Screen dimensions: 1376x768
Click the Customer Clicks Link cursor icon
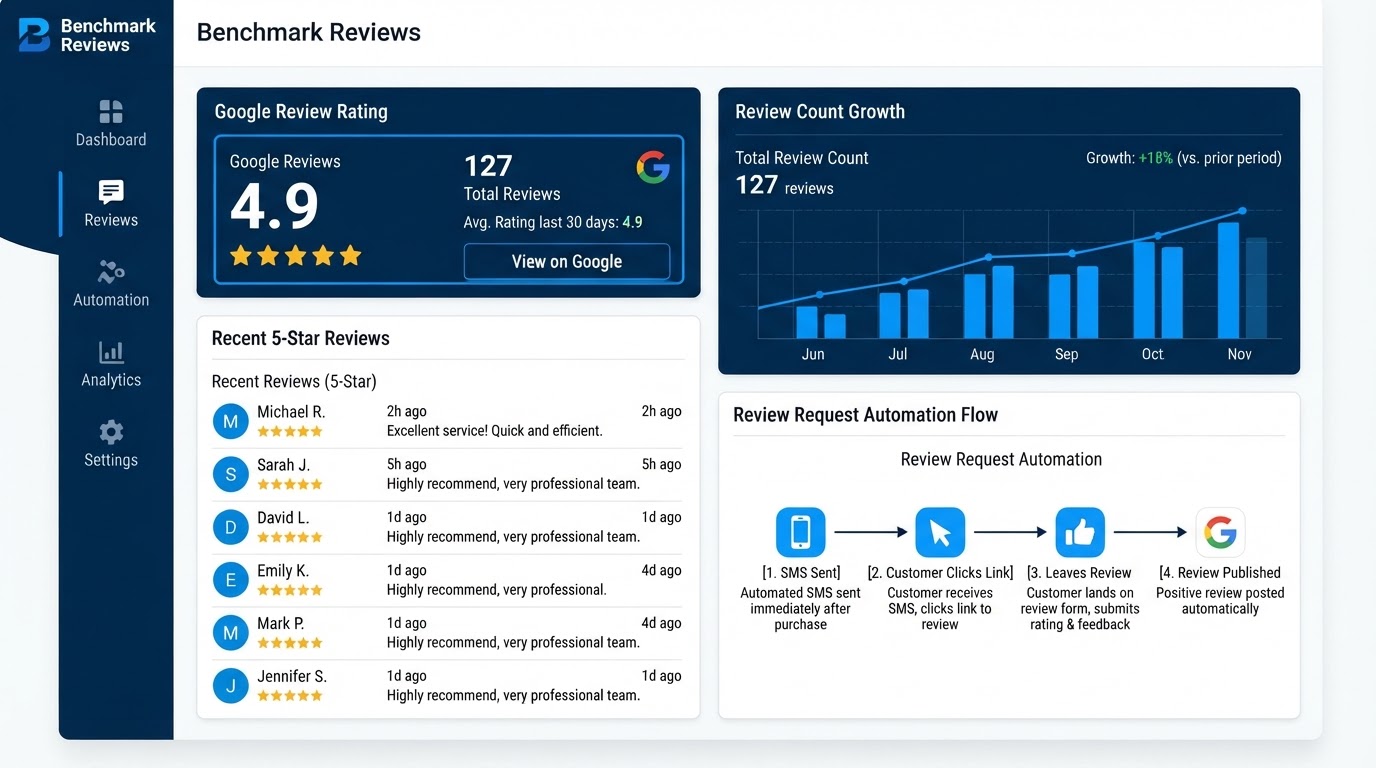click(x=940, y=532)
